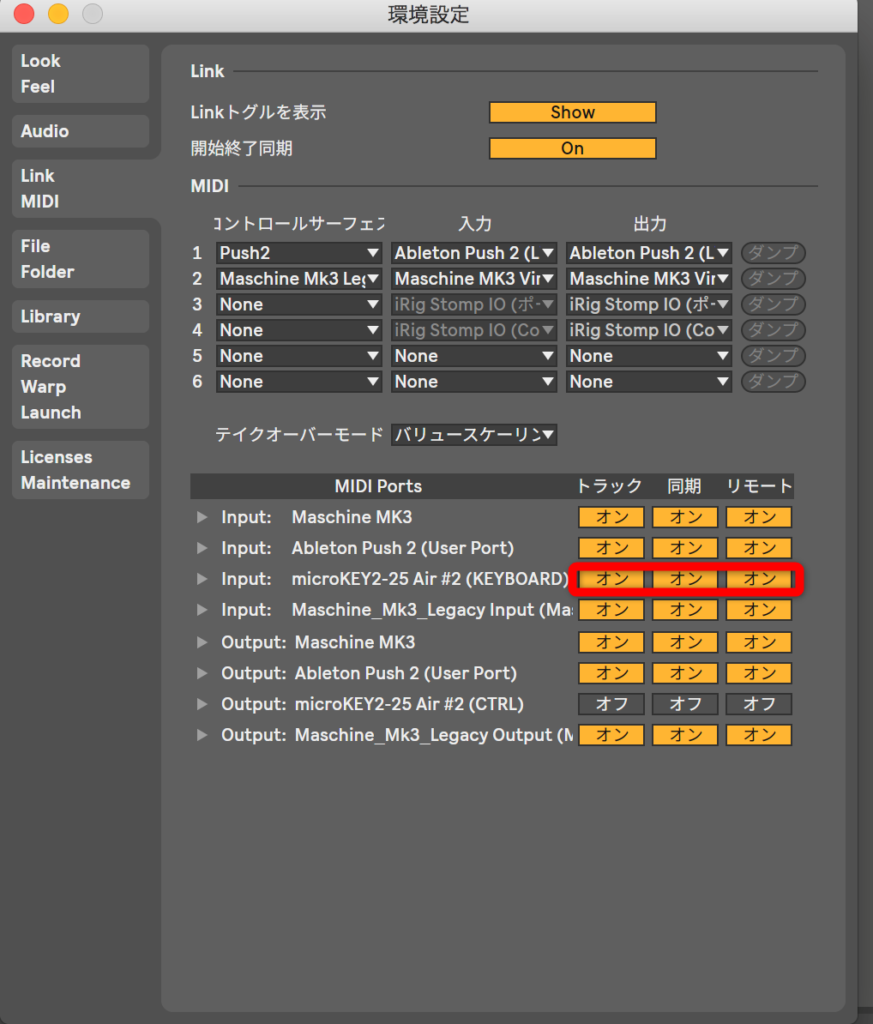
Task: Expand the Output Maschine MK3 port triangle
Action: [x=202, y=642]
